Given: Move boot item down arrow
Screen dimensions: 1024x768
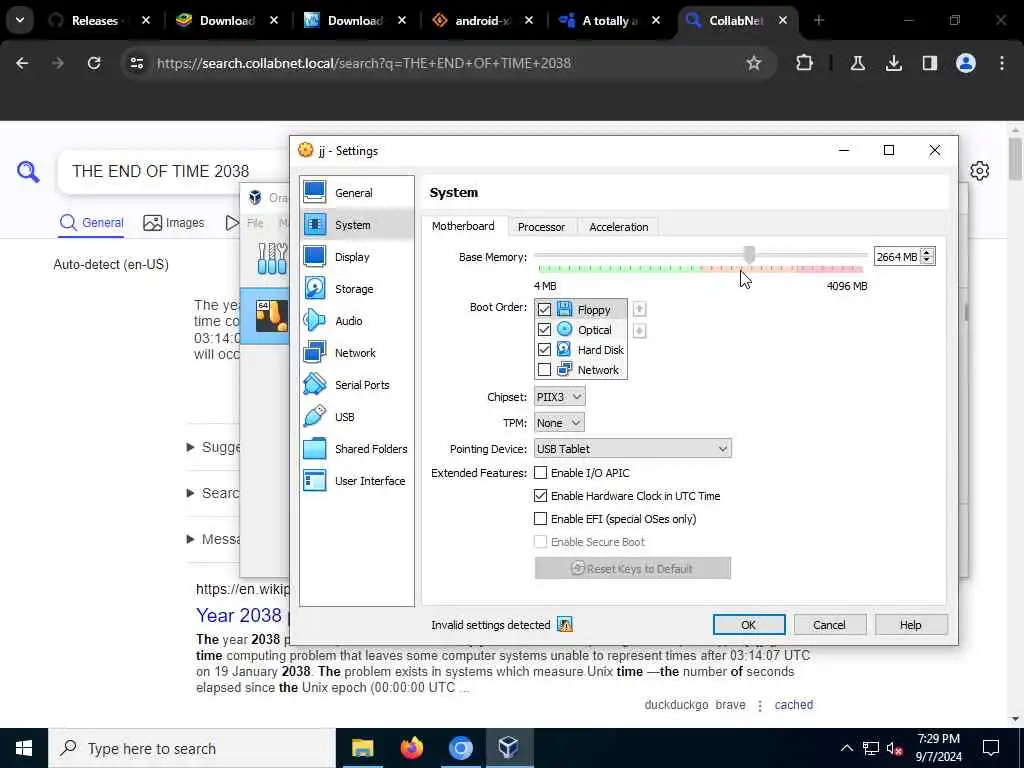Looking at the screenshot, I should pyautogui.click(x=639, y=331).
